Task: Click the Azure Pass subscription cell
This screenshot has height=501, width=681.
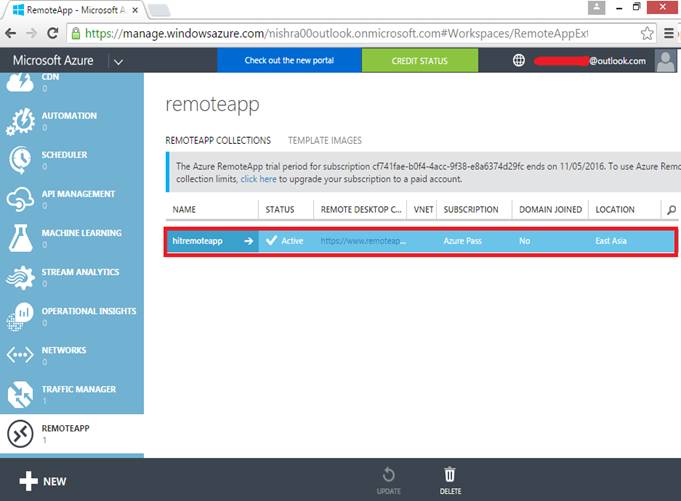Action: (x=462, y=241)
